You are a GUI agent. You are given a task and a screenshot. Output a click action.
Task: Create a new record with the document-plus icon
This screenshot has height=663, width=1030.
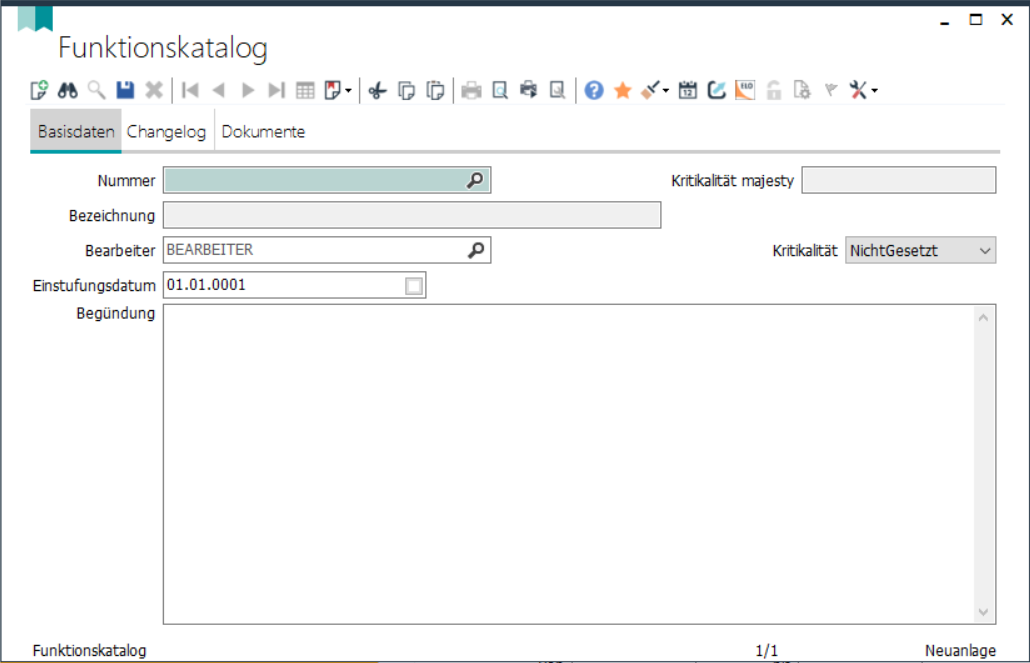(39, 90)
